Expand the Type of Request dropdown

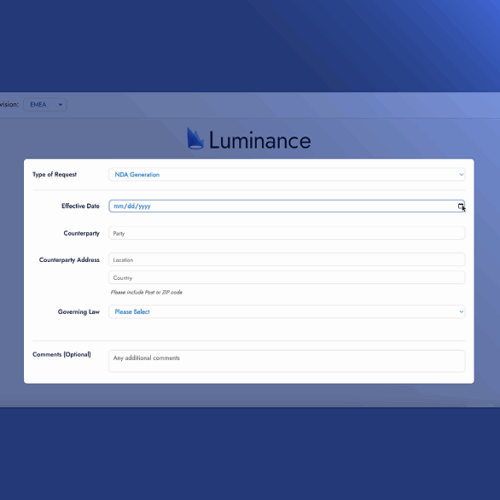point(287,174)
